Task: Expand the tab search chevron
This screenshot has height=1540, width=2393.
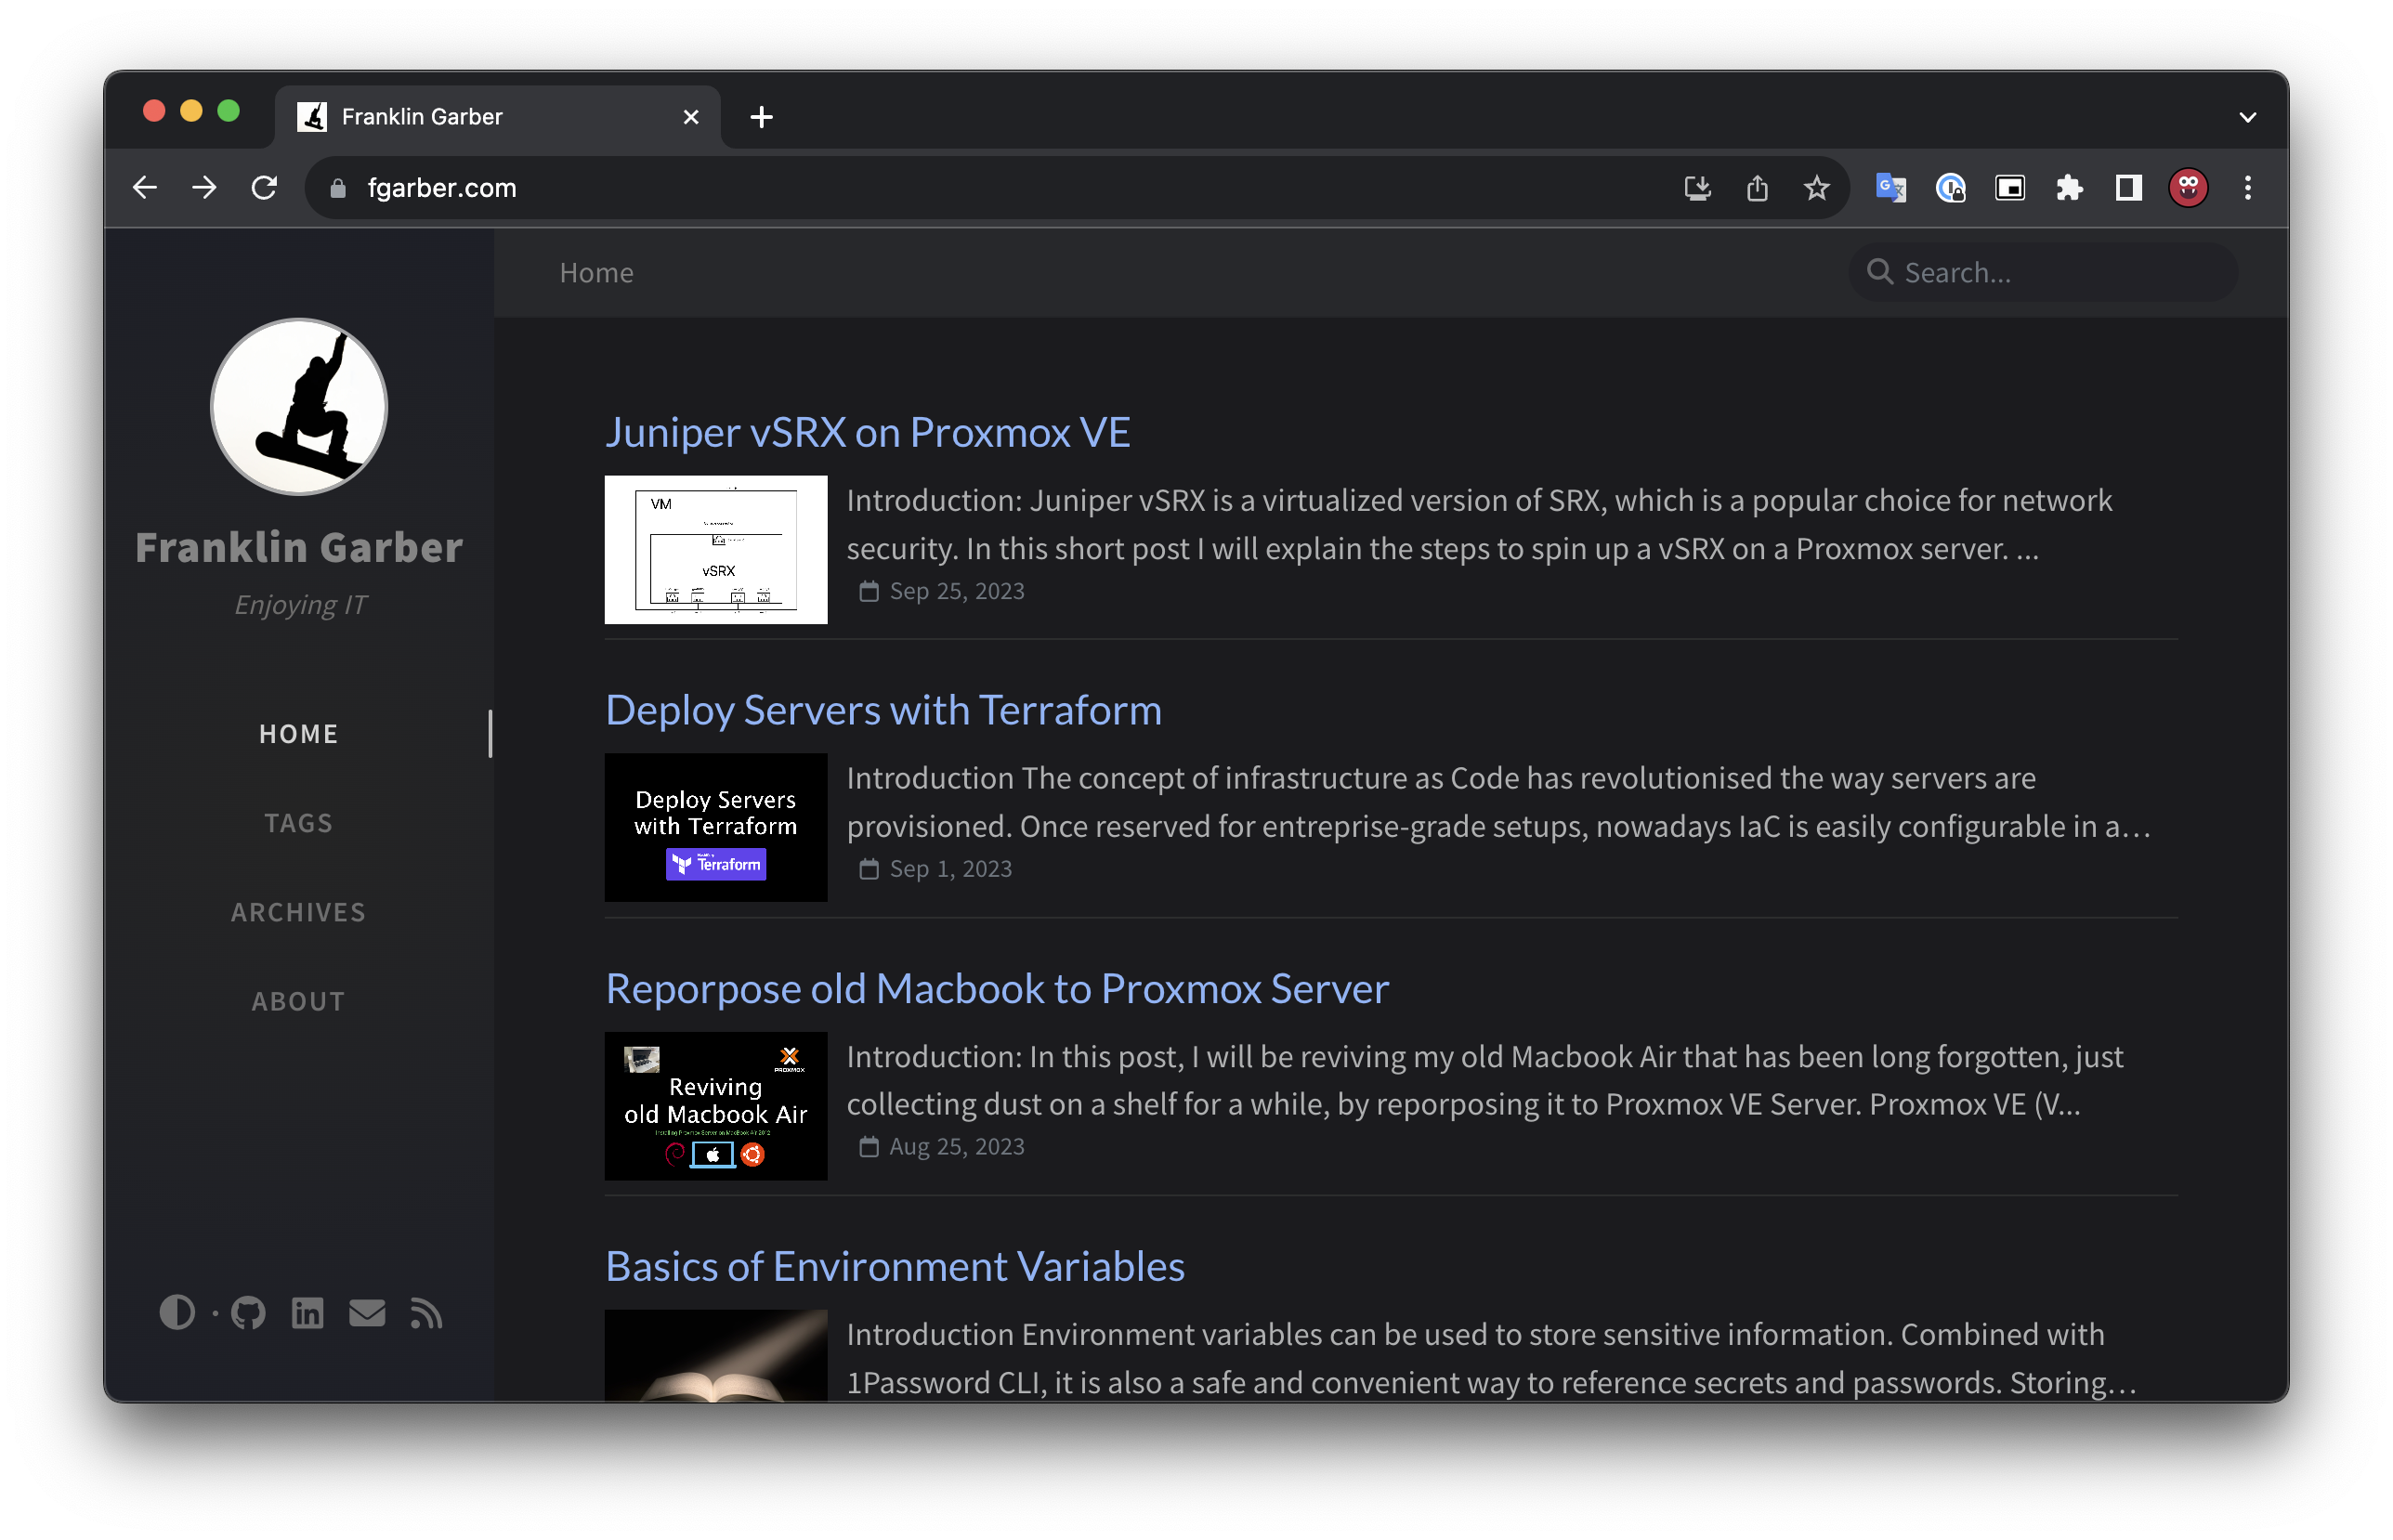Action: coord(2247,117)
